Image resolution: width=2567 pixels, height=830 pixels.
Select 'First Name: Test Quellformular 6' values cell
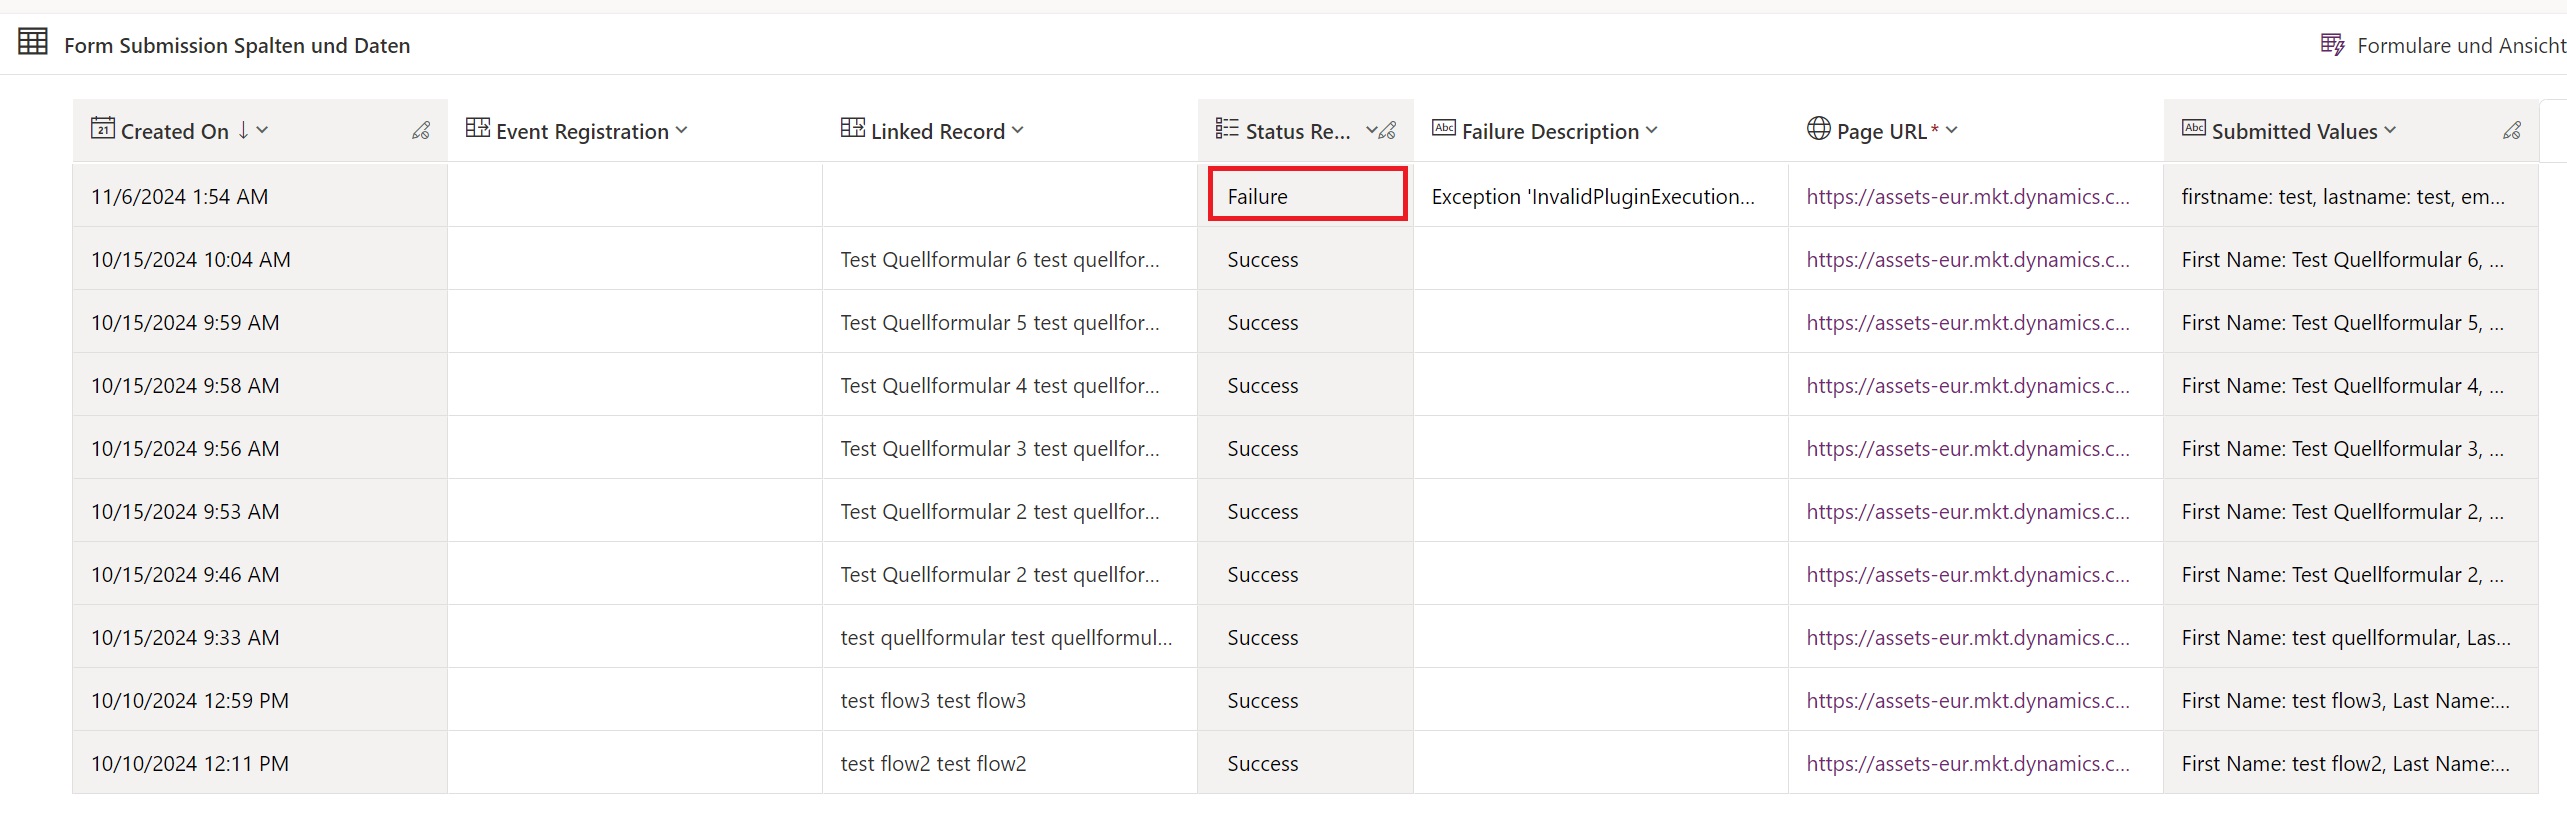[x=2351, y=259]
